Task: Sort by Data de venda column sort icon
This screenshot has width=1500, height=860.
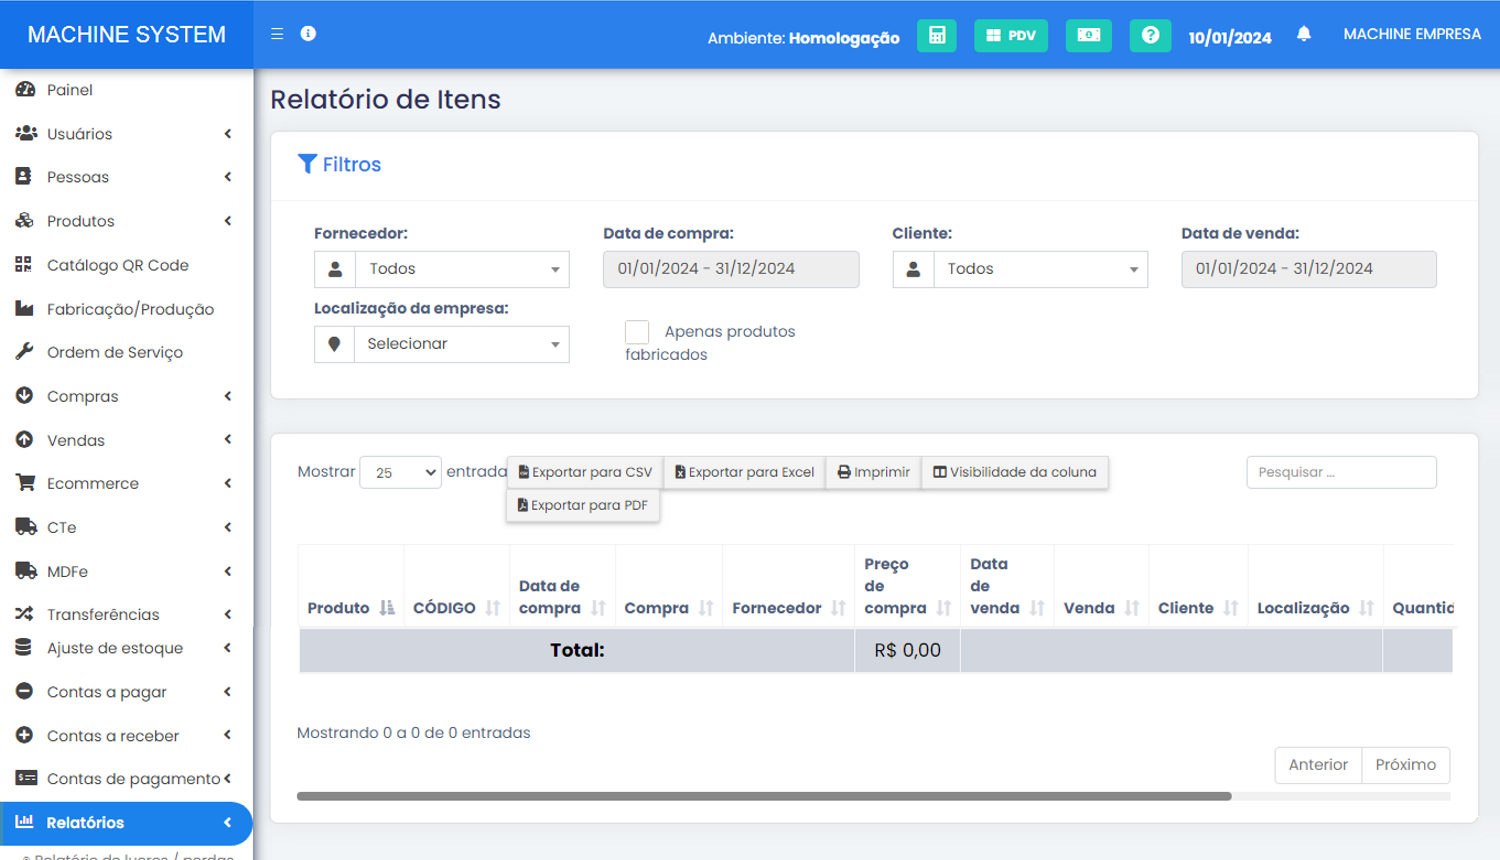Action: (1037, 608)
